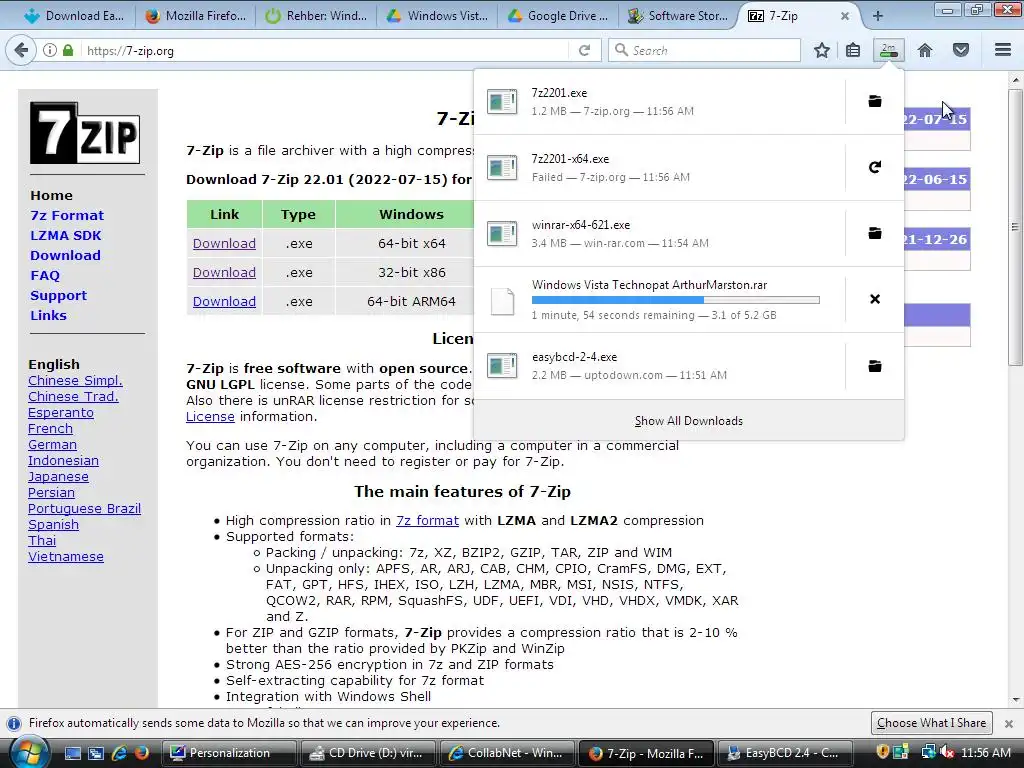Open the Support sidebar link

pos(58,296)
